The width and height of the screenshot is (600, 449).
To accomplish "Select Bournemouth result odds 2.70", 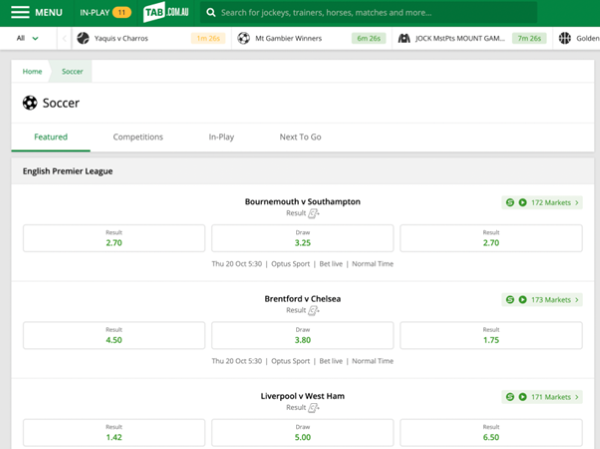I will pyautogui.click(x=114, y=238).
